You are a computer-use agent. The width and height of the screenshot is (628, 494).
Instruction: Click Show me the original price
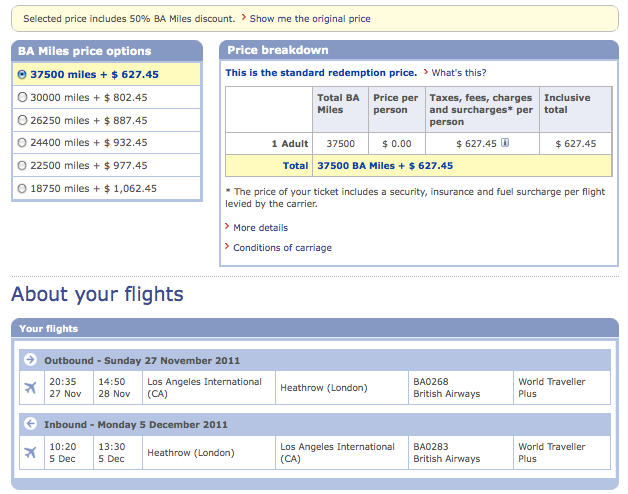coord(310,19)
